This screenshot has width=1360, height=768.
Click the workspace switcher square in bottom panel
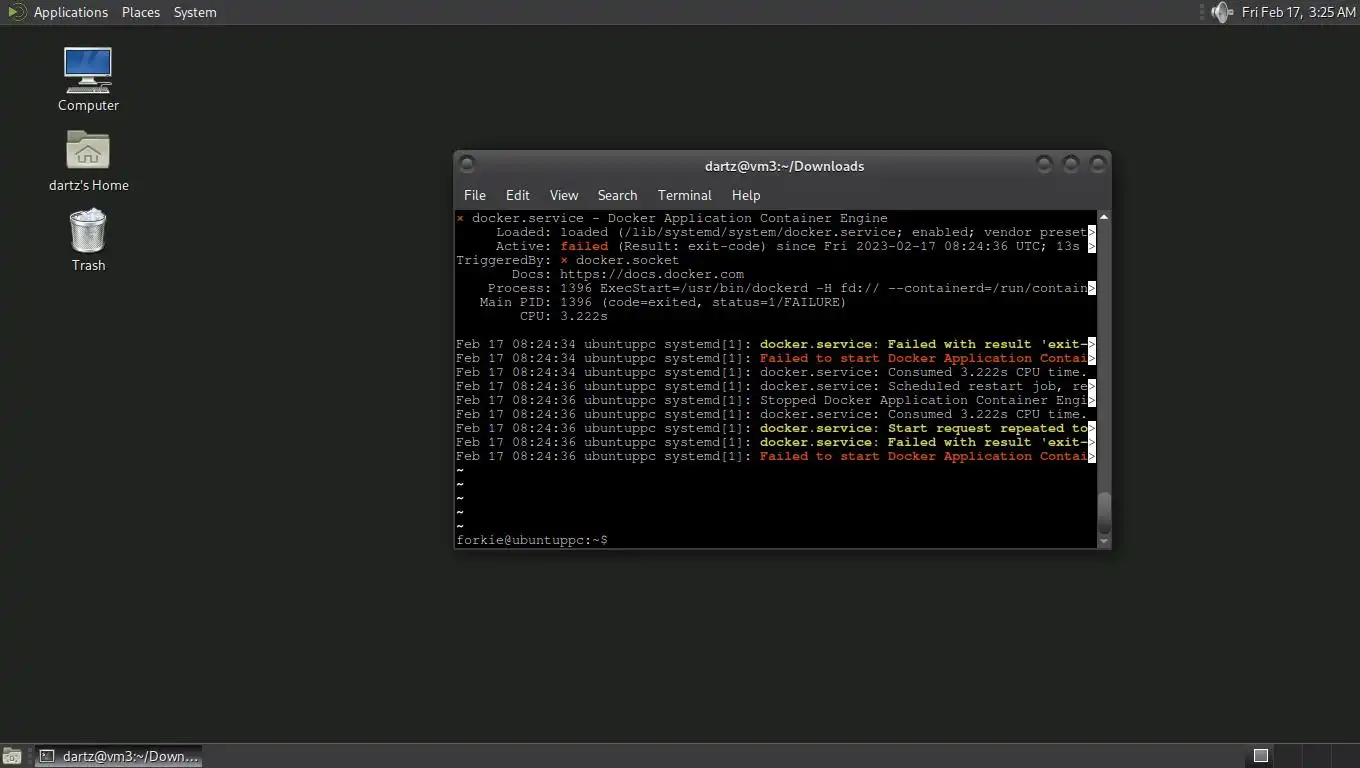pyautogui.click(x=1261, y=755)
